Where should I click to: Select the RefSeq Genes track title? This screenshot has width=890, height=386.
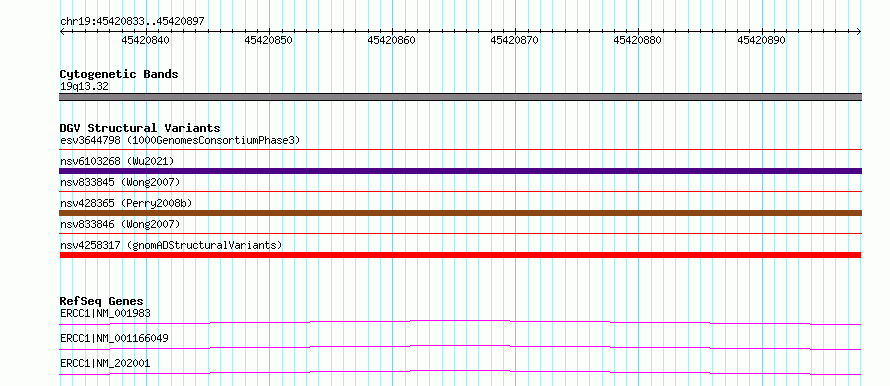[x=102, y=301]
